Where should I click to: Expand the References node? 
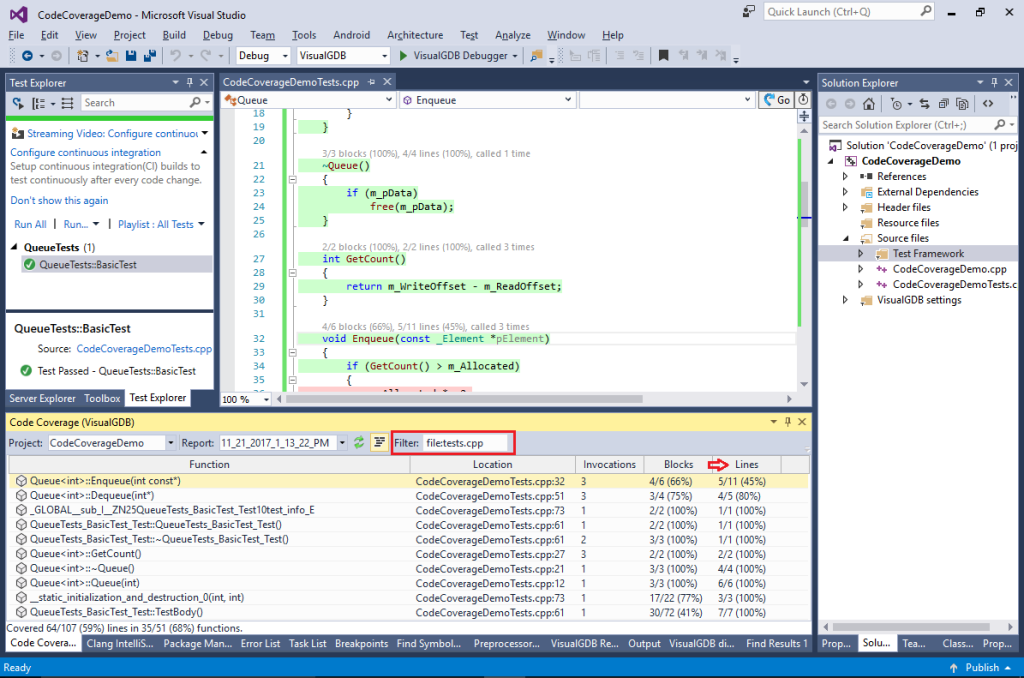[845, 176]
